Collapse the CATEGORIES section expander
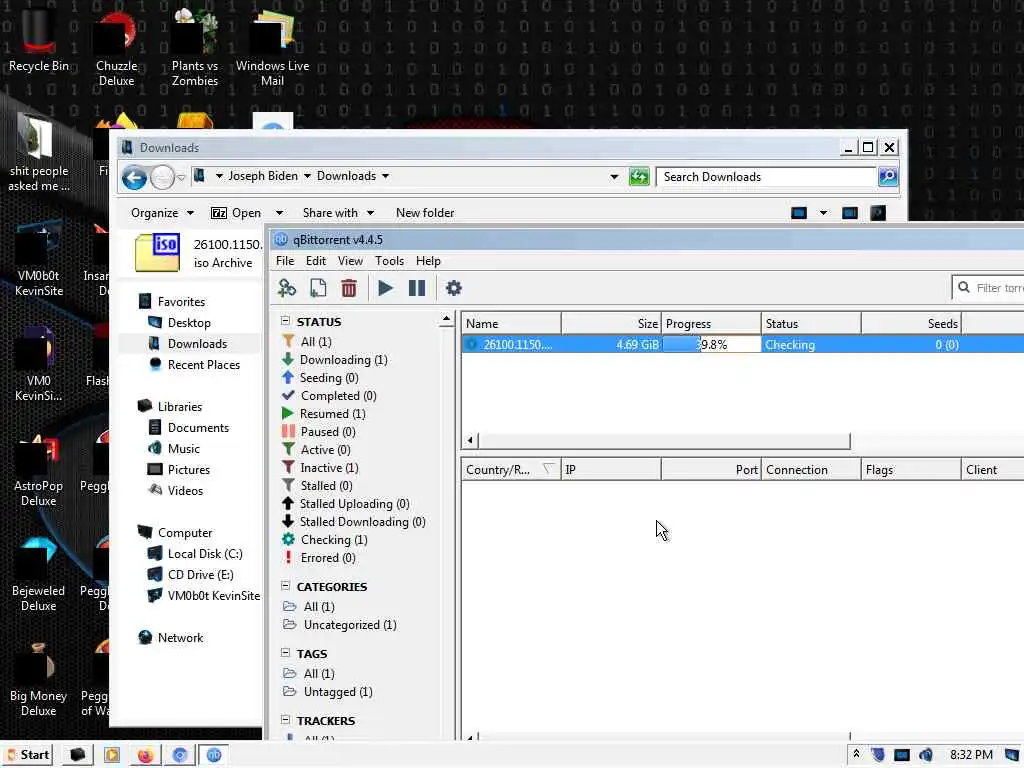Viewport: 1024px width, 768px height. coord(285,586)
